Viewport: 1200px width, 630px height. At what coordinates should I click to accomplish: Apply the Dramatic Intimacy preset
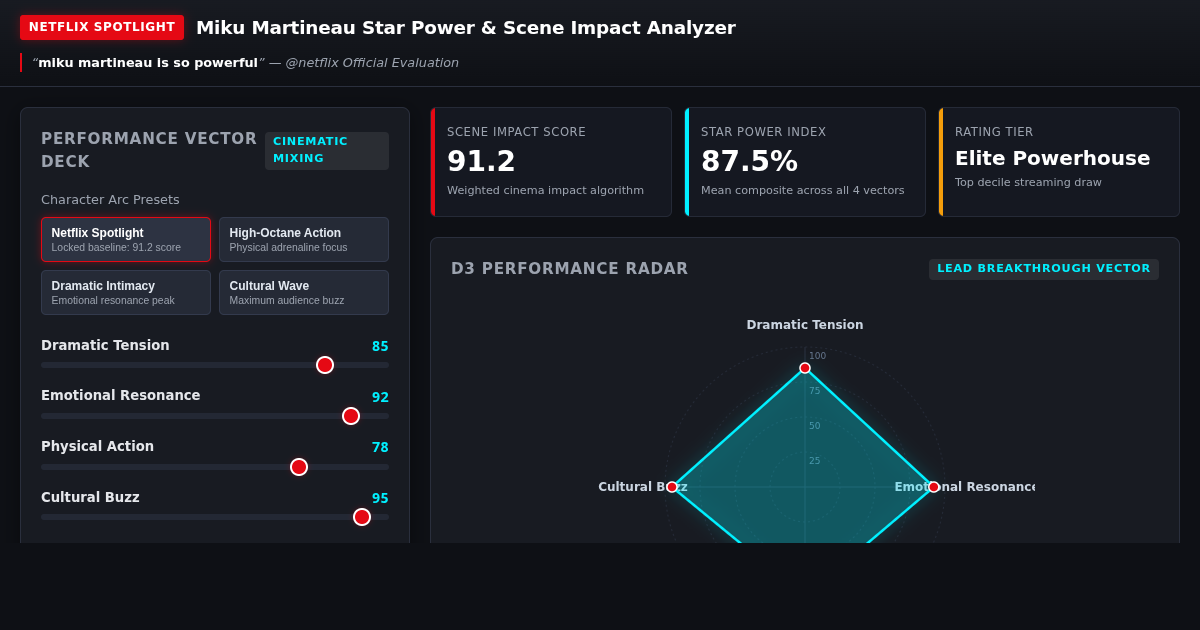126,293
